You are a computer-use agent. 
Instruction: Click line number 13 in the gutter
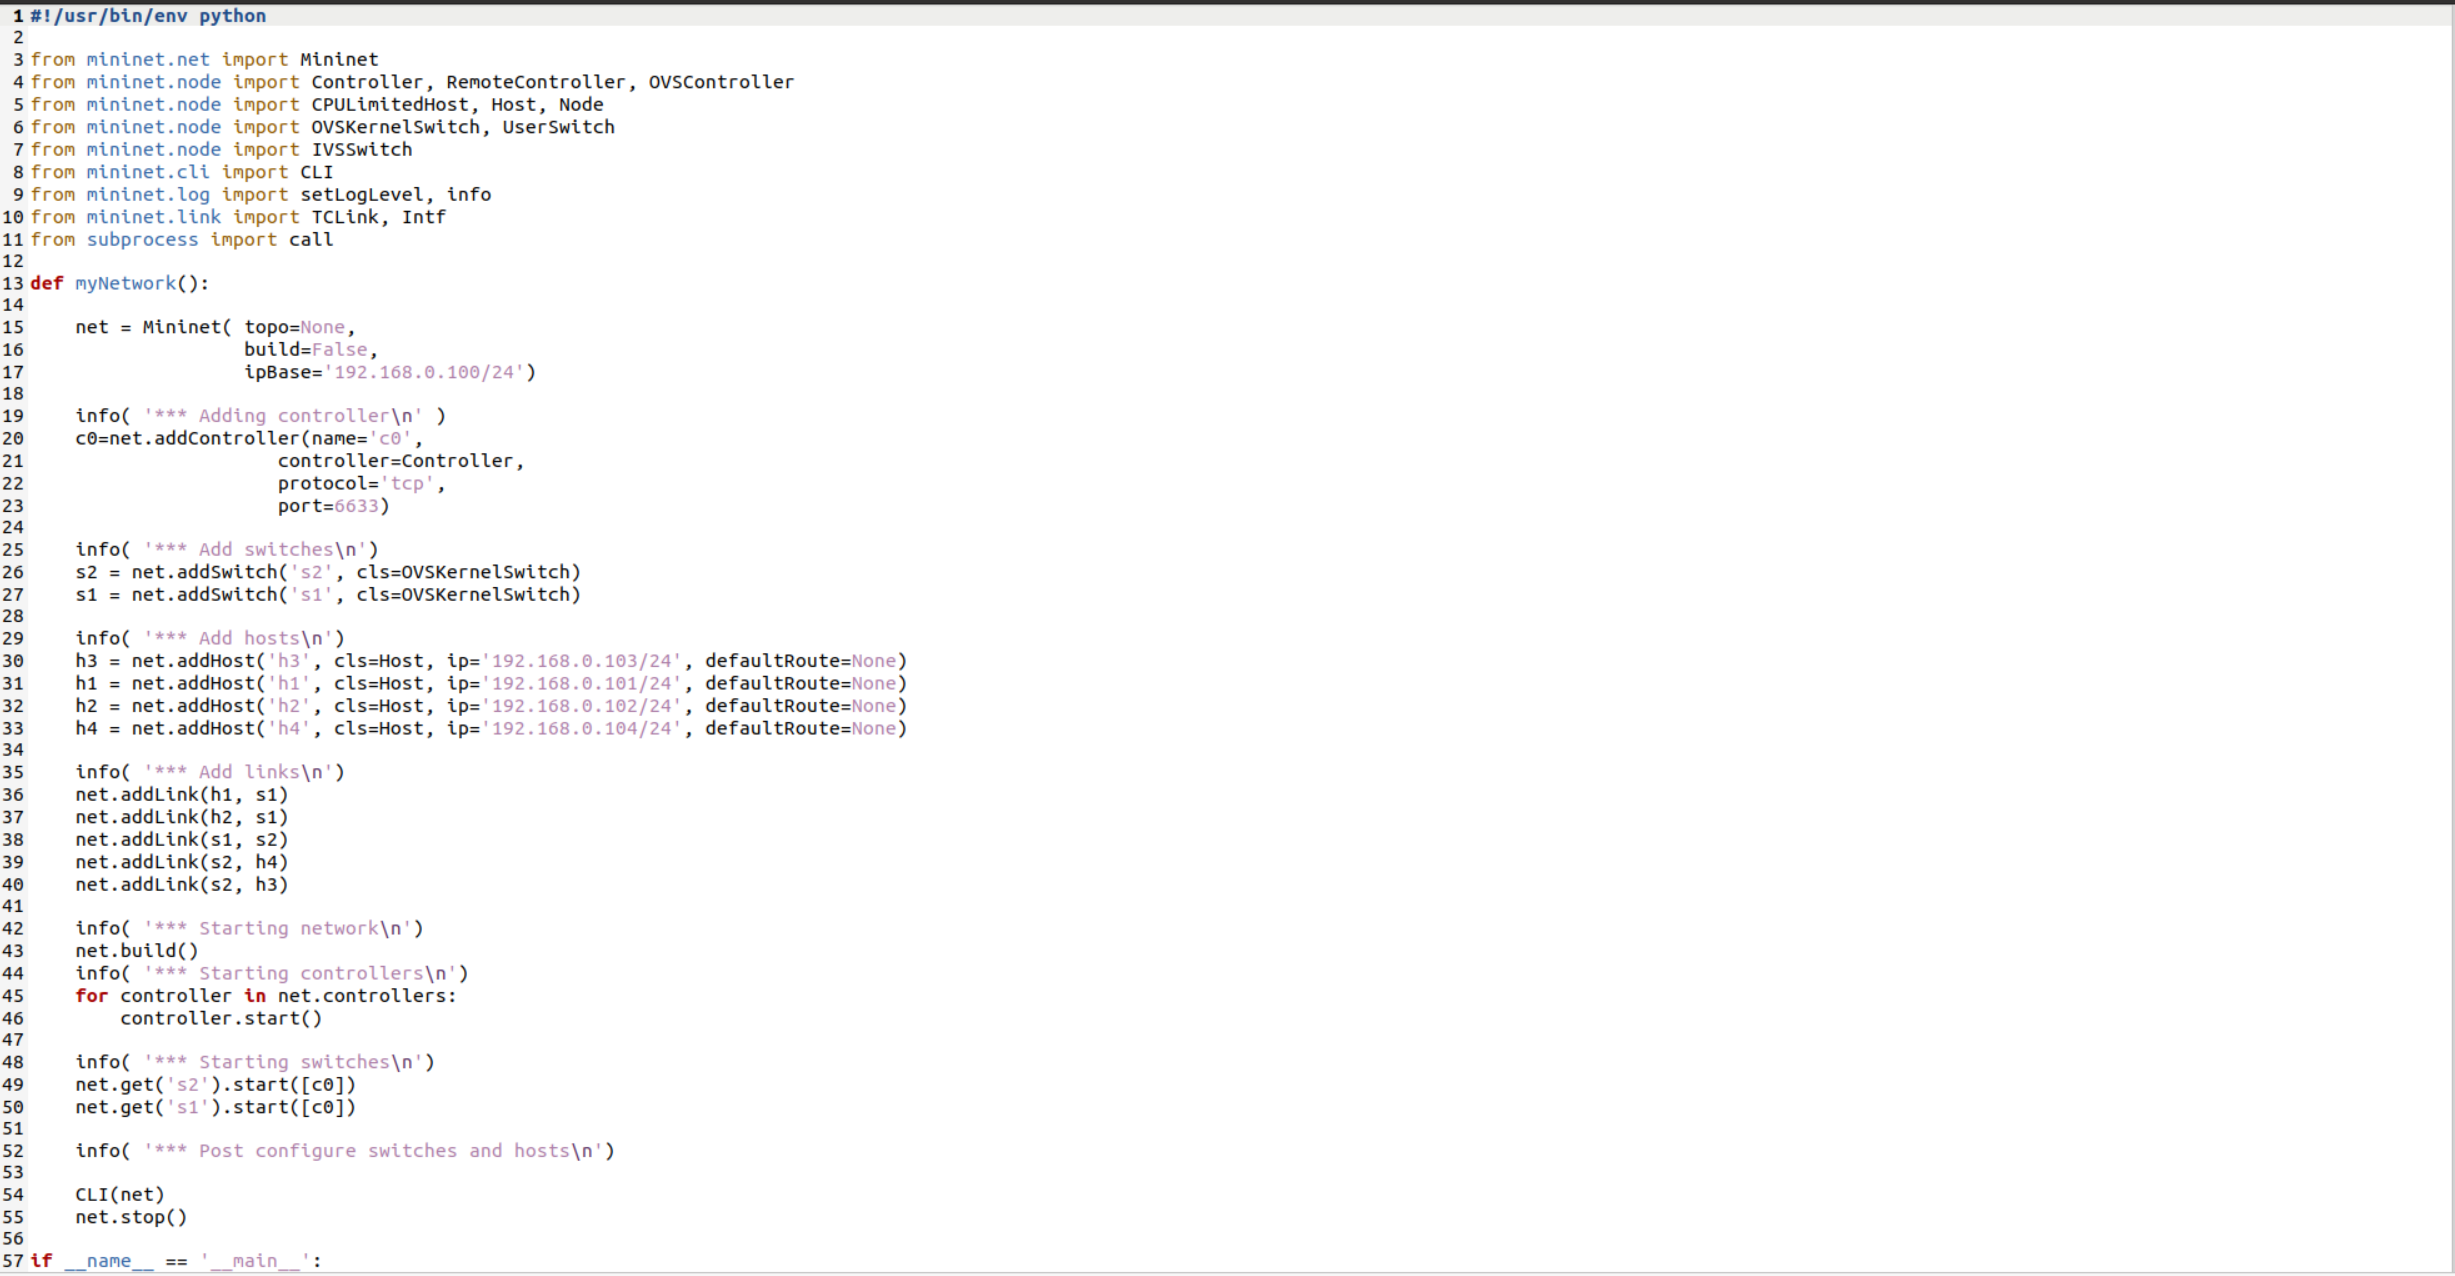coord(12,284)
